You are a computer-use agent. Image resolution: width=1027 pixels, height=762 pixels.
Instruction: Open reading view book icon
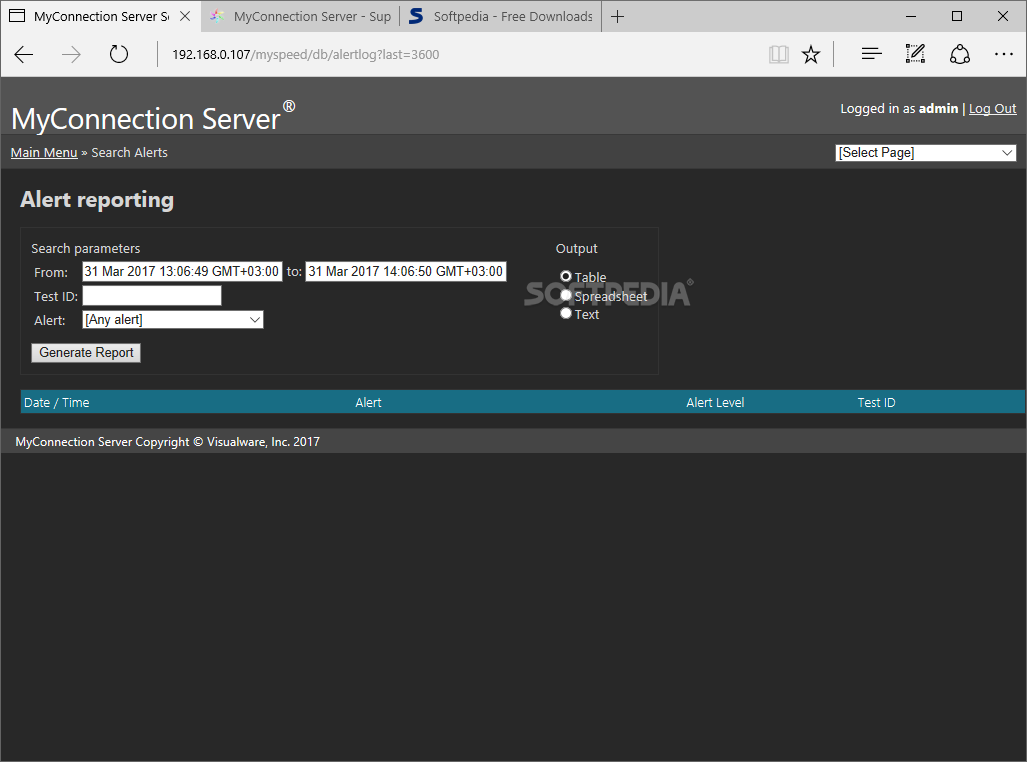[x=778, y=54]
